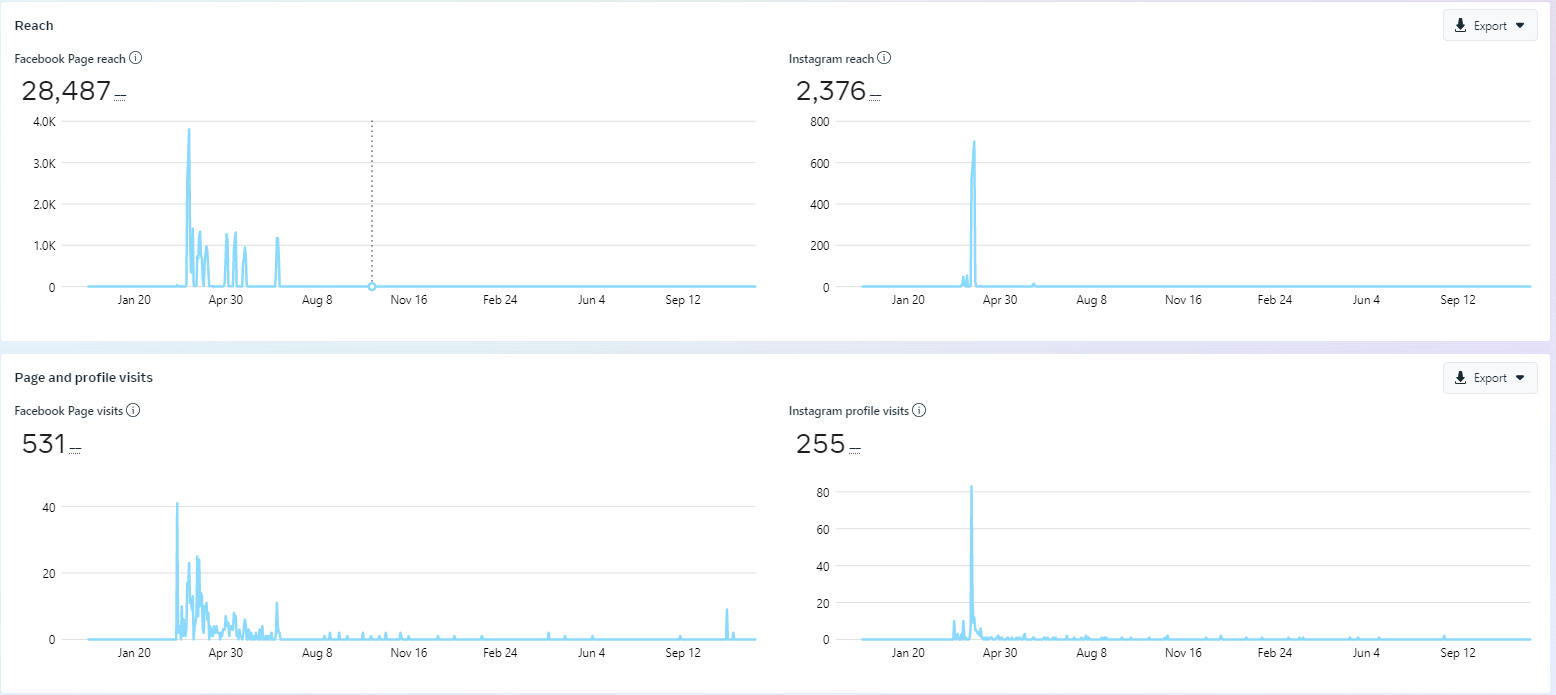Click the first peak in Facebook Page visits chart
Viewport: 1556px width, 695px height.
177,505
